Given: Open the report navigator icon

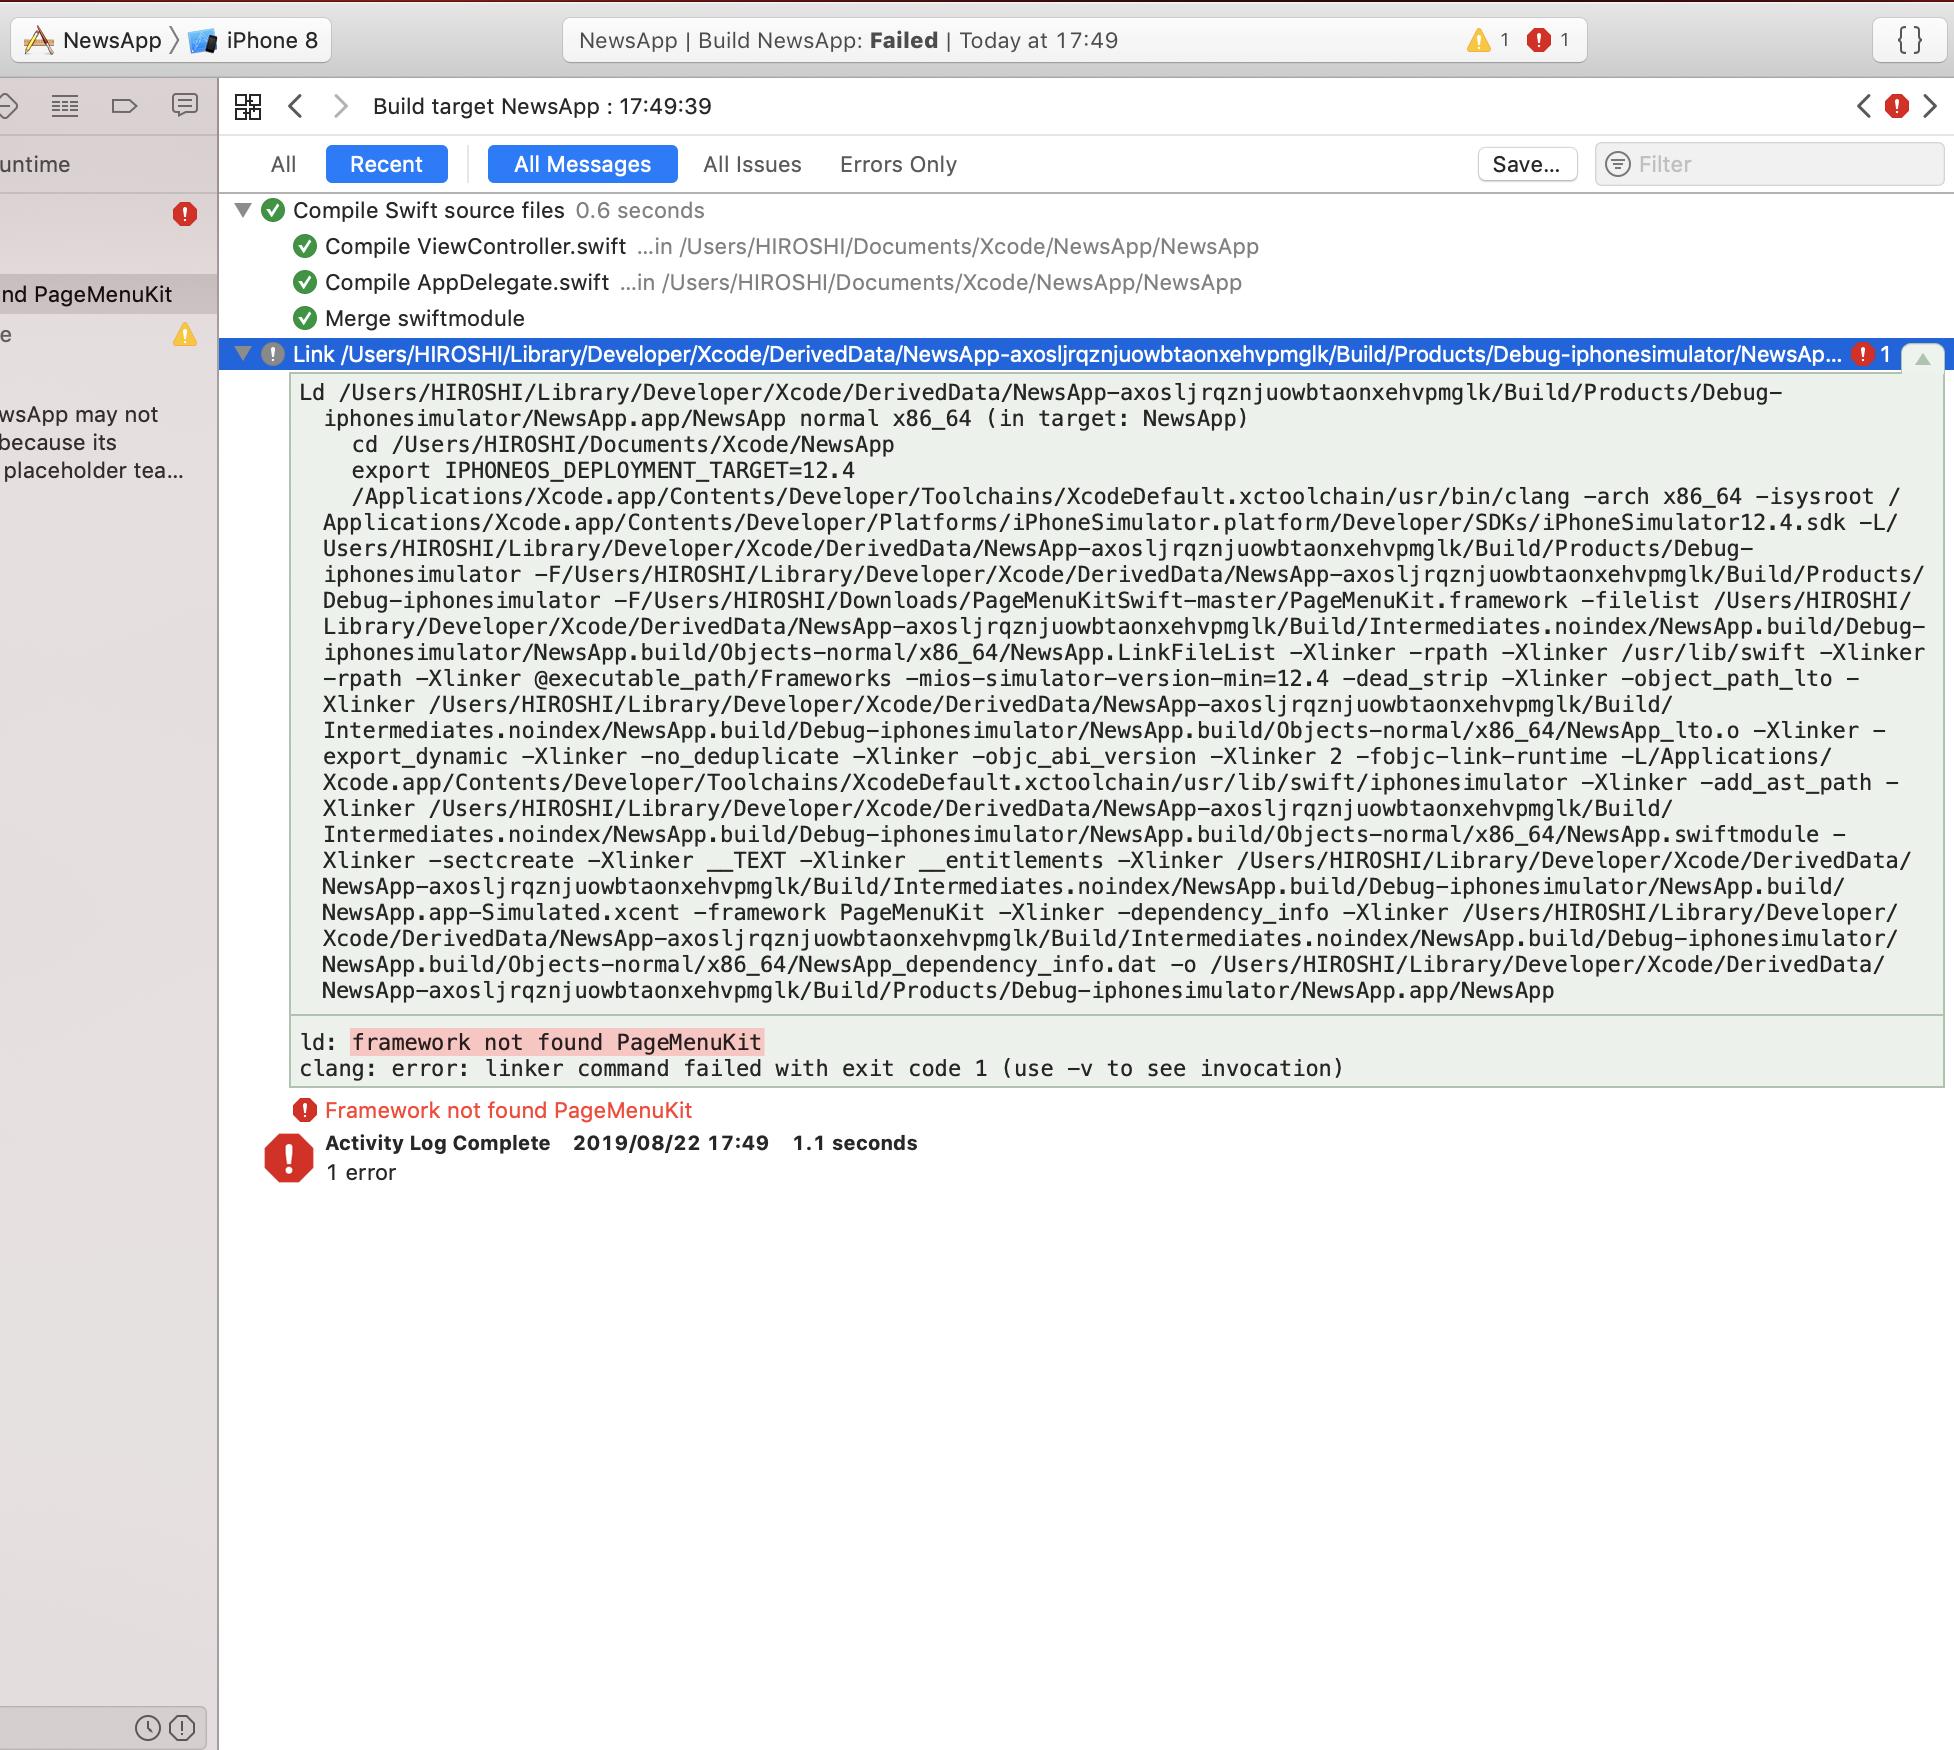Looking at the screenshot, I should point(185,106).
